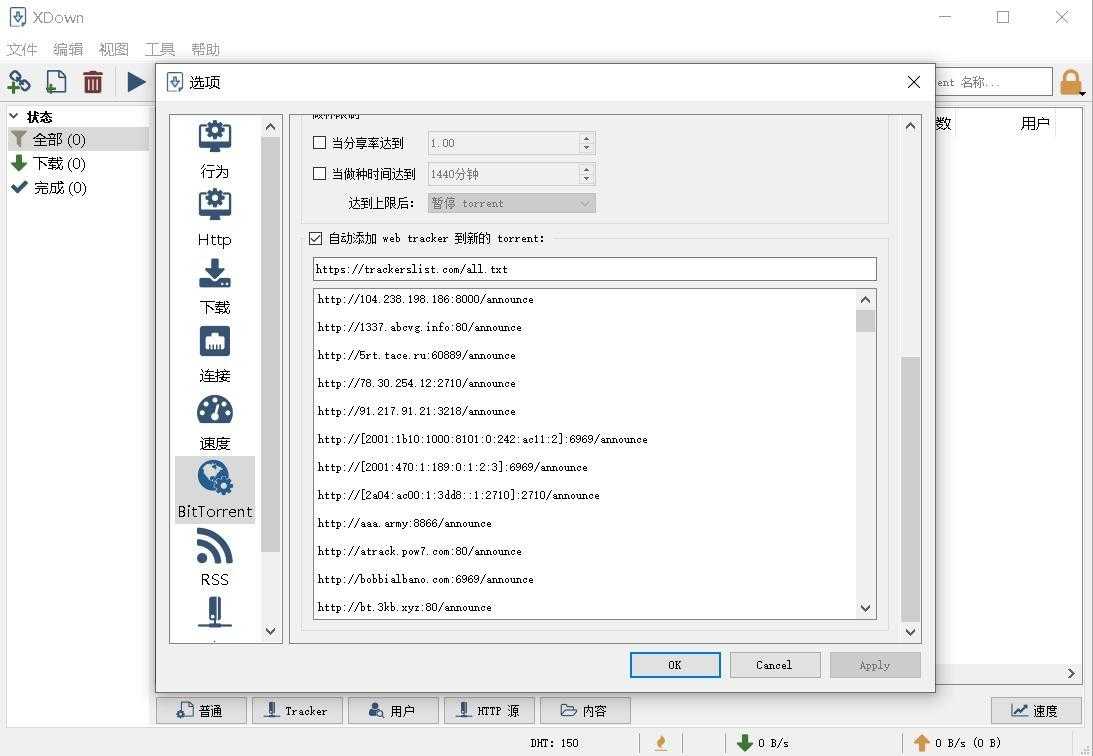
Task: Click the add new download link icon
Action: (20, 82)
